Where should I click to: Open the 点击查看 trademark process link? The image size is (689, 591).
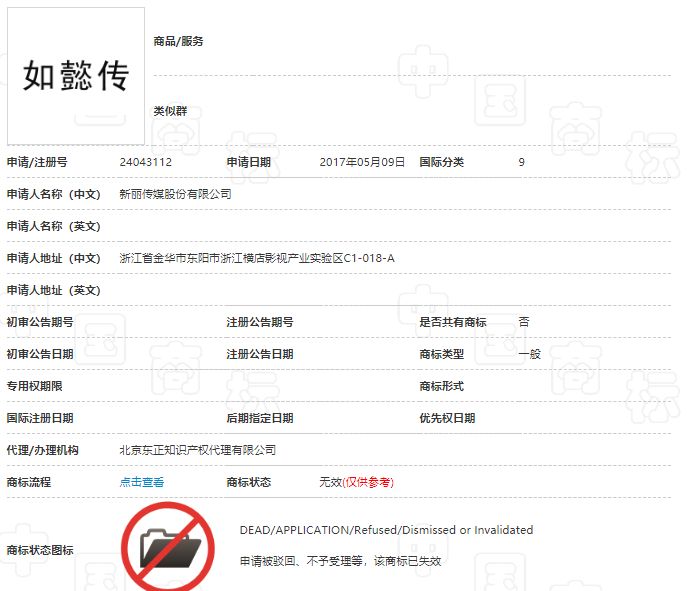point(142,482)
